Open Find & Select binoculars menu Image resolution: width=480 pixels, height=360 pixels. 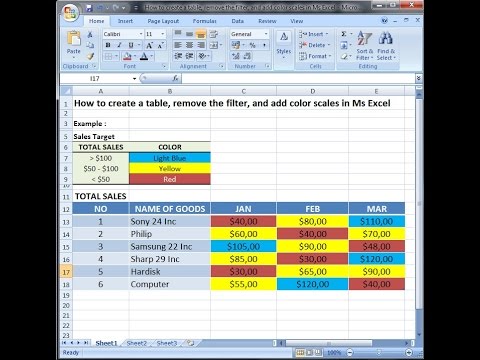coord(386,46)
